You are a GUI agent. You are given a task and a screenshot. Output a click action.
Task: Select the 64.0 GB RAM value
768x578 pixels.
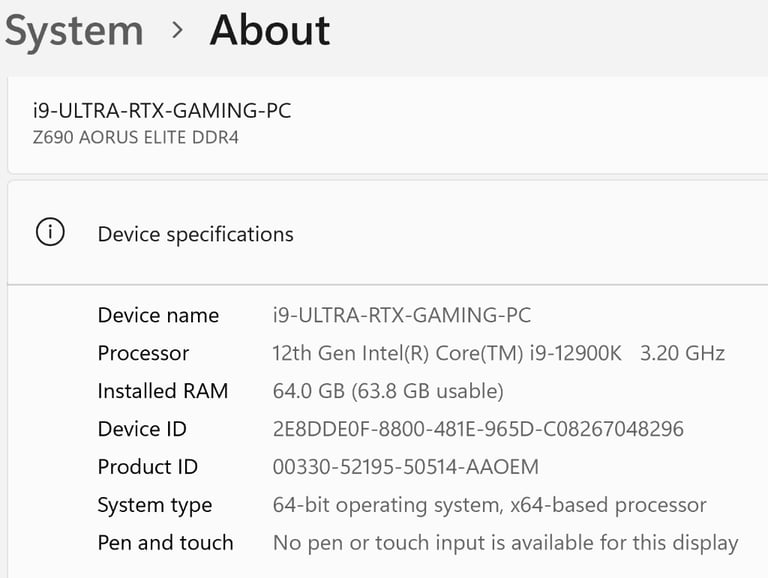pyautogui.click(x=388, y=391)
